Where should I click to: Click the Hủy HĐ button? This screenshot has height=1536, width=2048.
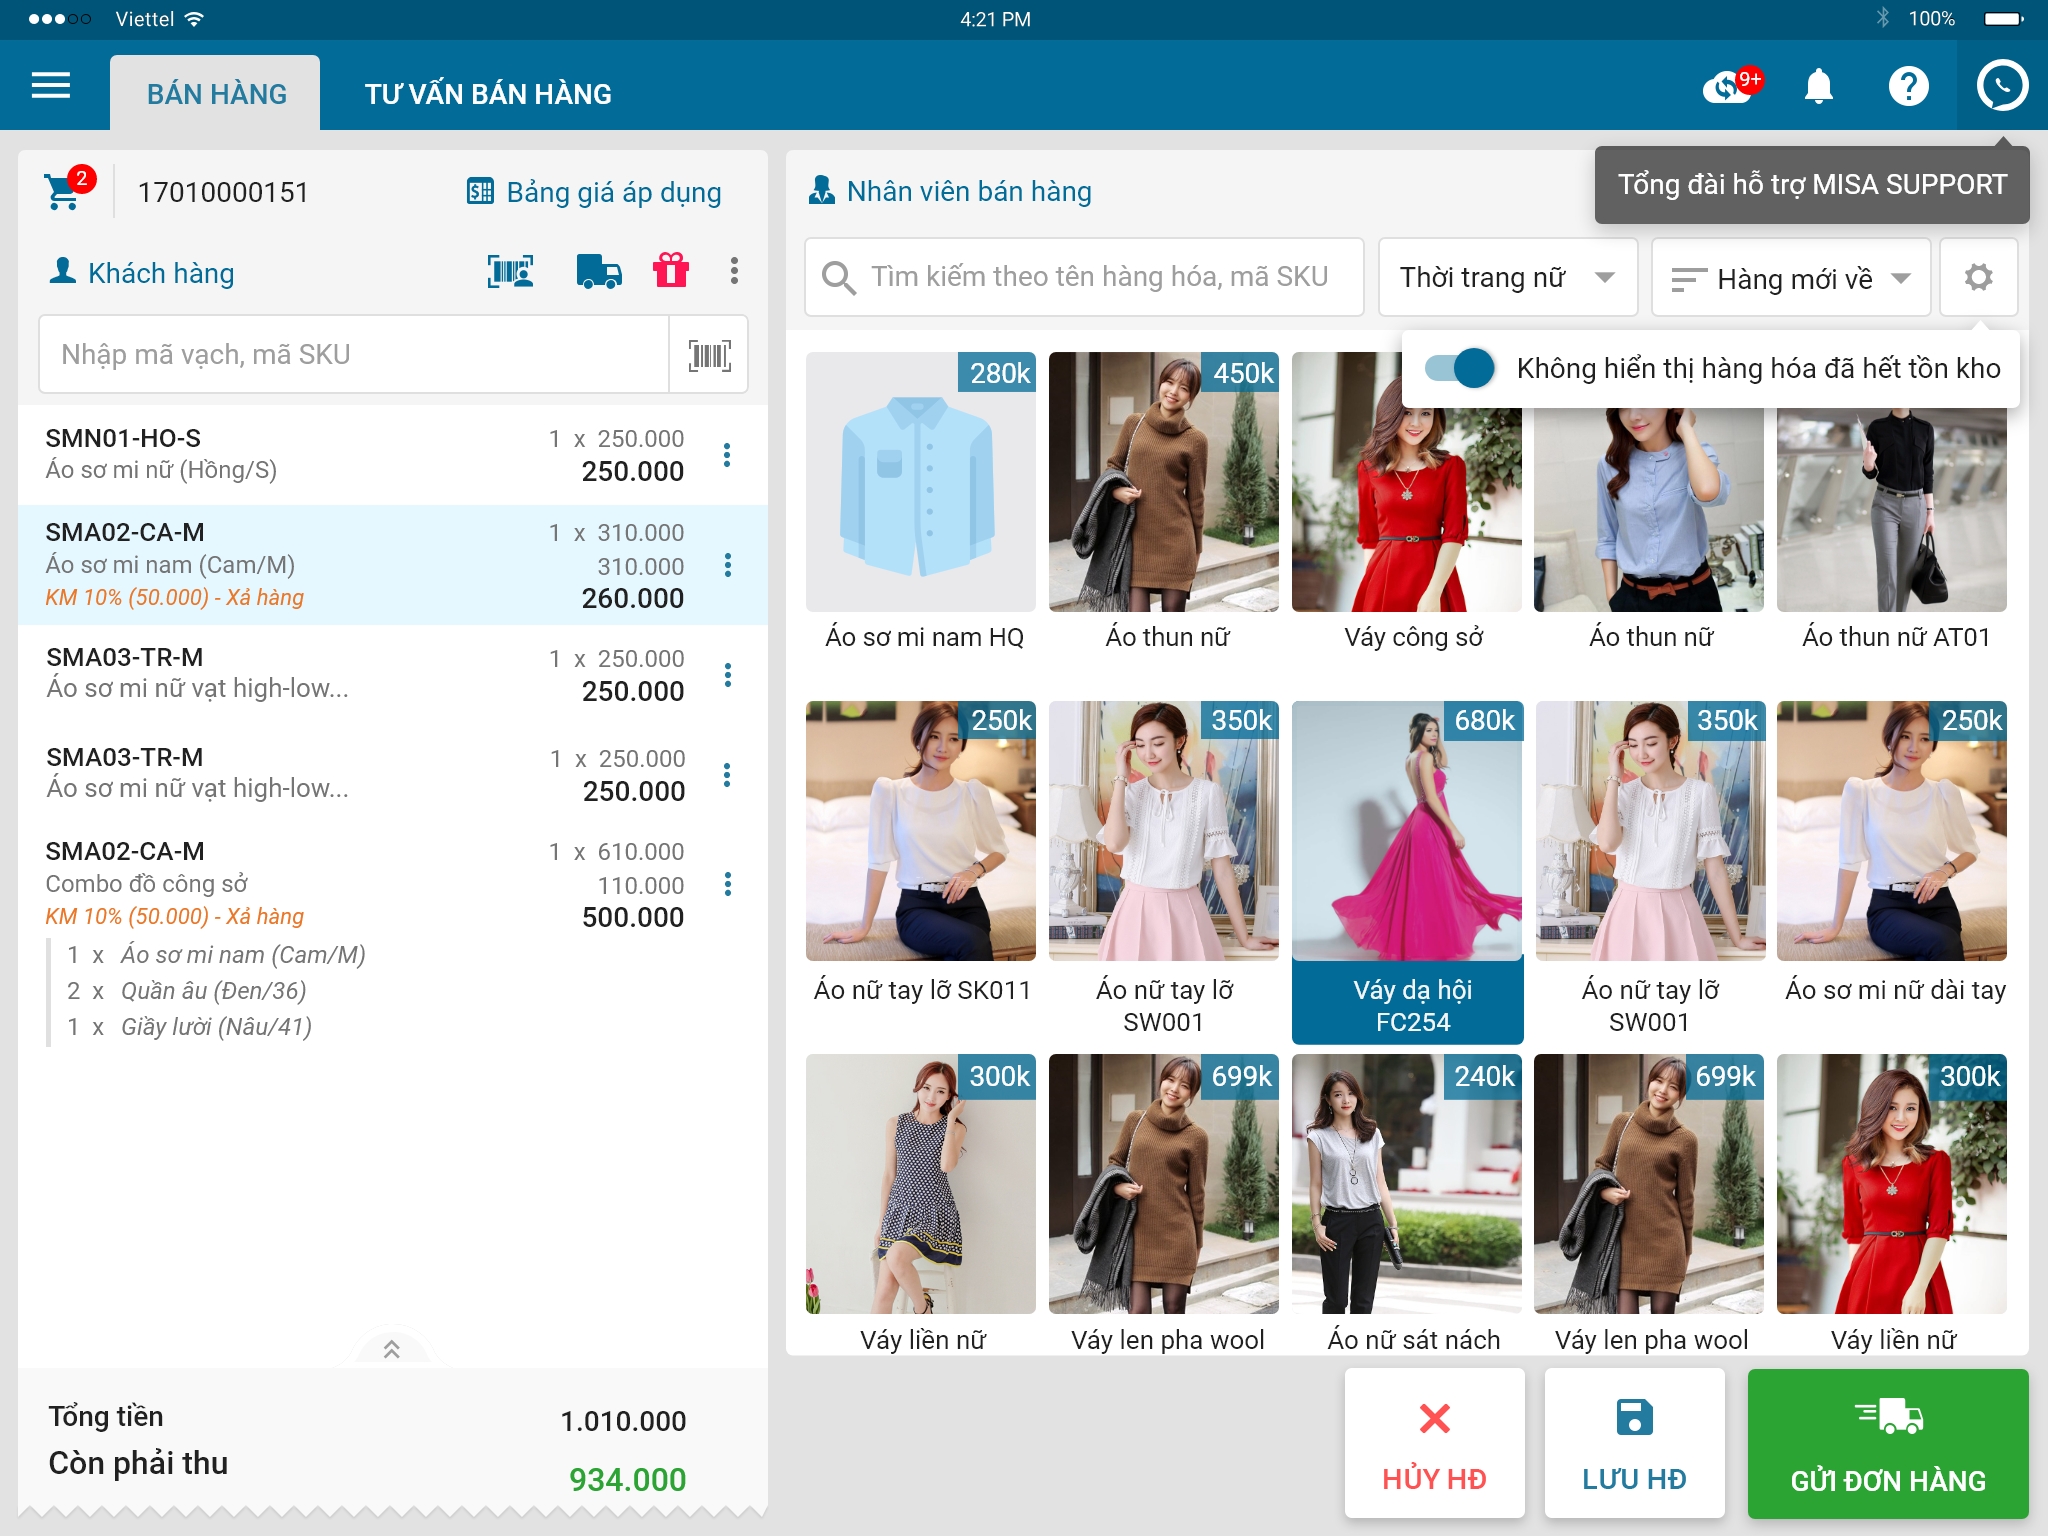pyautogui.click(x=1434, y=1443)
